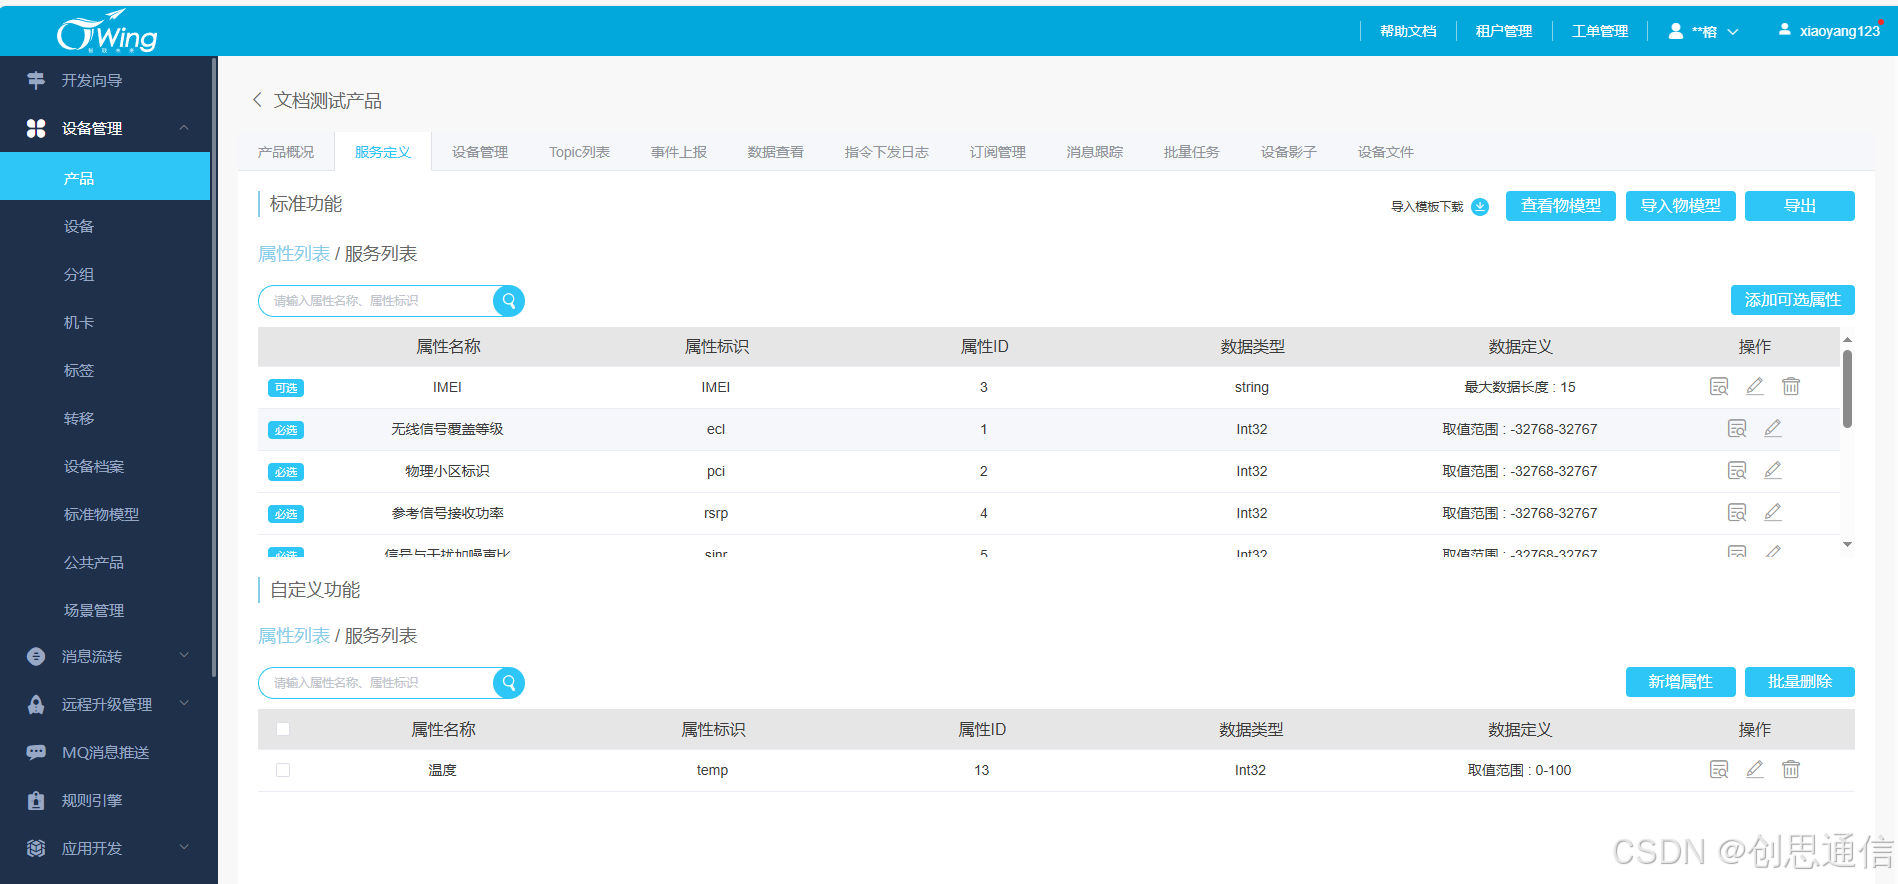Click the 导入模板下载 download icon
This screenshot has width=1898, height=884.
pyautogui.click(x=1480, y=207)
